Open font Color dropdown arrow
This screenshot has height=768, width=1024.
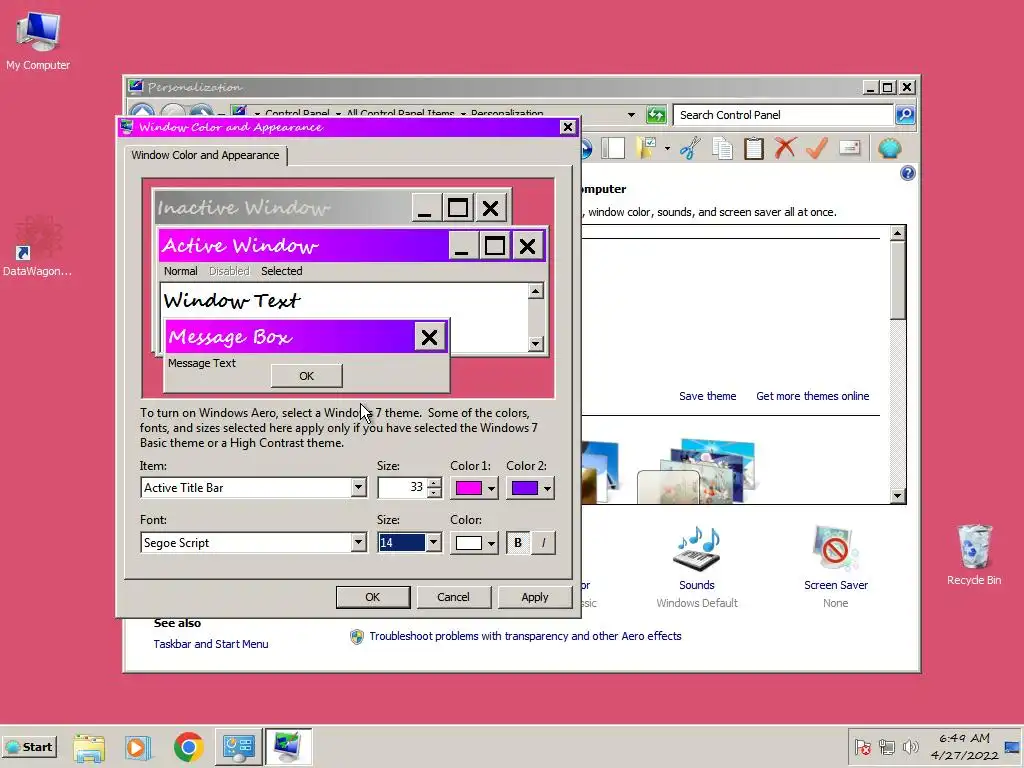click(491, 543)
